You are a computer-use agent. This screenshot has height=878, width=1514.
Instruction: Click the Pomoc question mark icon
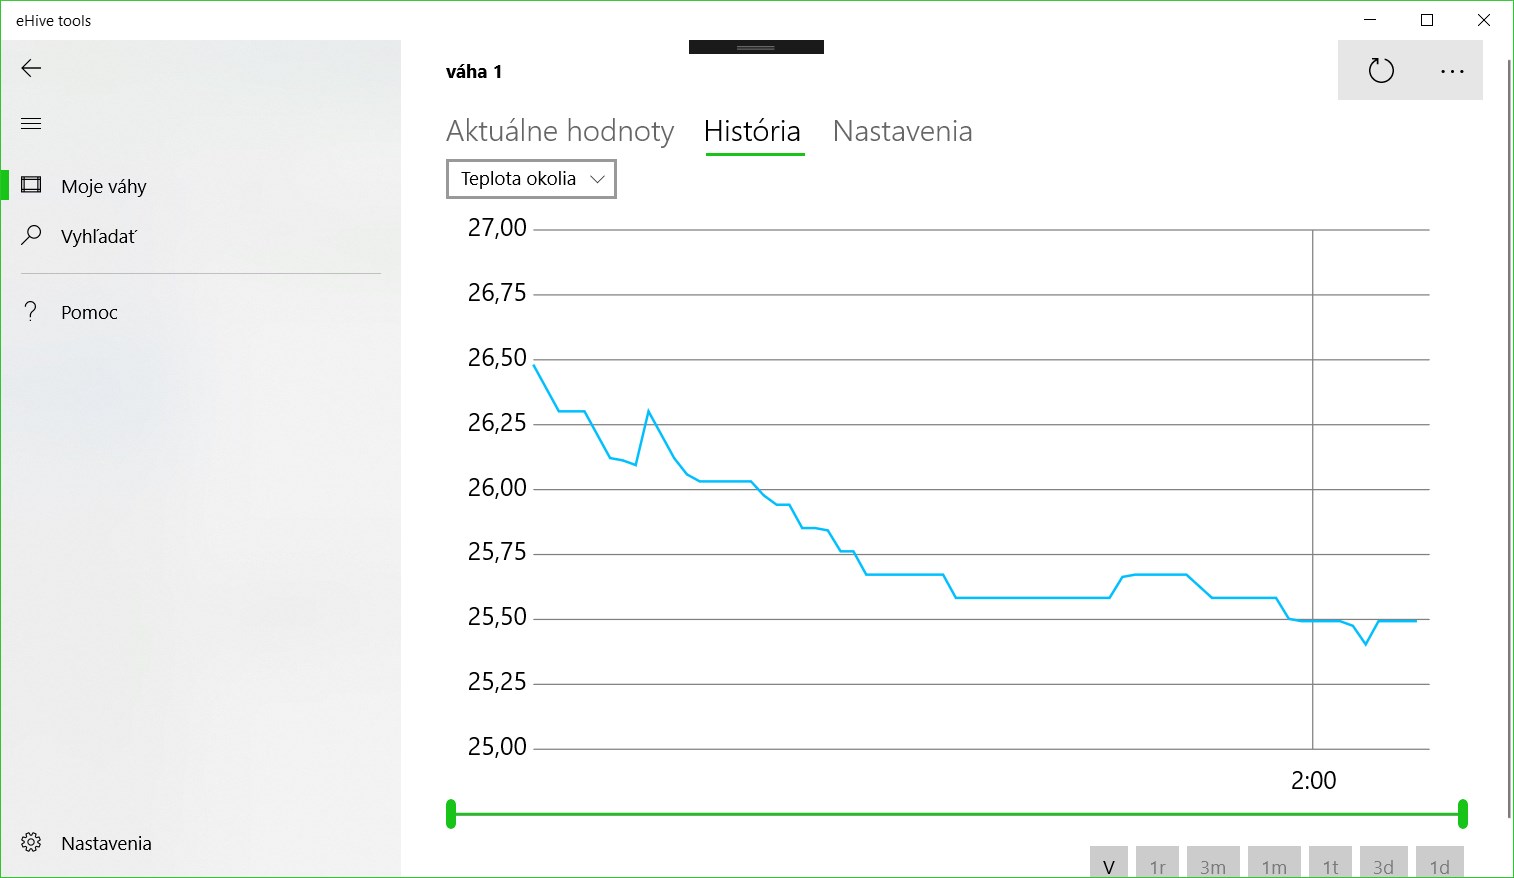pyautogui.click(x=31, y=312)
